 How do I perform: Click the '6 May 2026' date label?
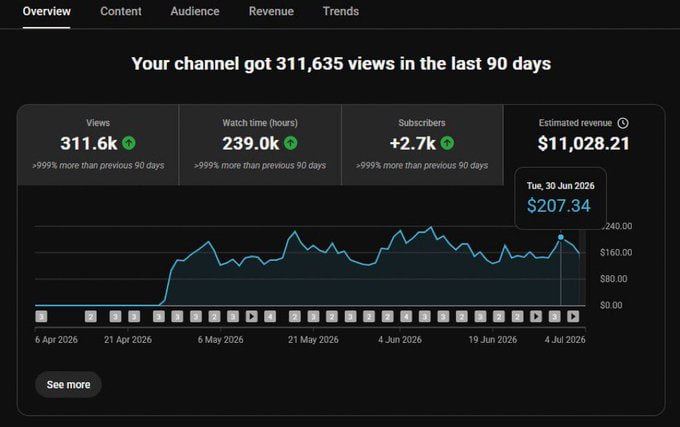tap(221, 339)
